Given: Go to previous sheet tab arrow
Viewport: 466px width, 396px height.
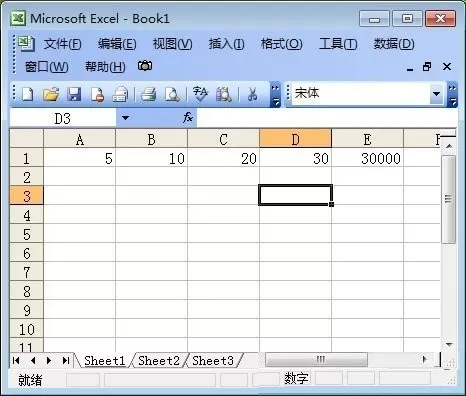Looking at the screenshot, I should (33, 360).
